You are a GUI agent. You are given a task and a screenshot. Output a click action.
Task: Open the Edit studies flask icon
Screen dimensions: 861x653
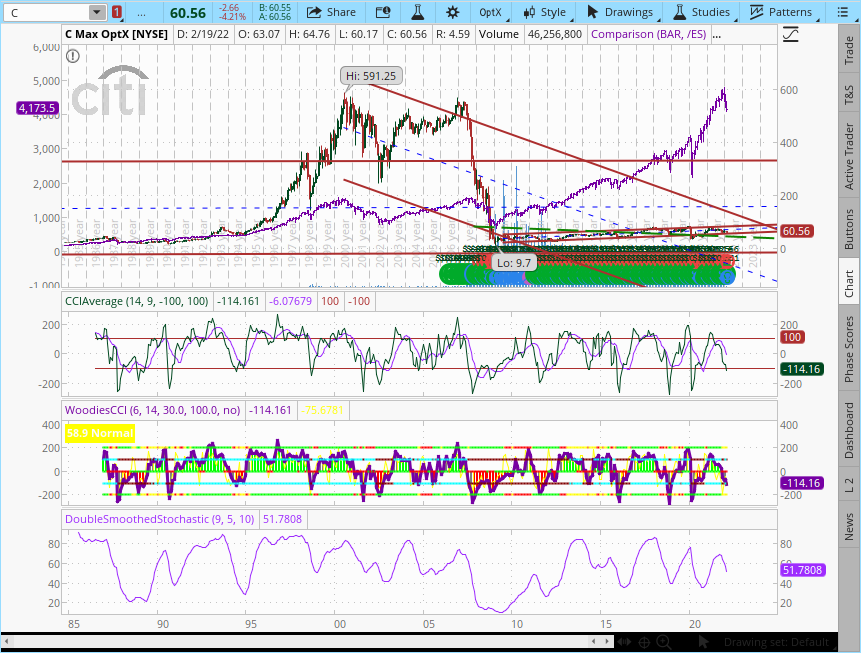[x=415, y=12]
